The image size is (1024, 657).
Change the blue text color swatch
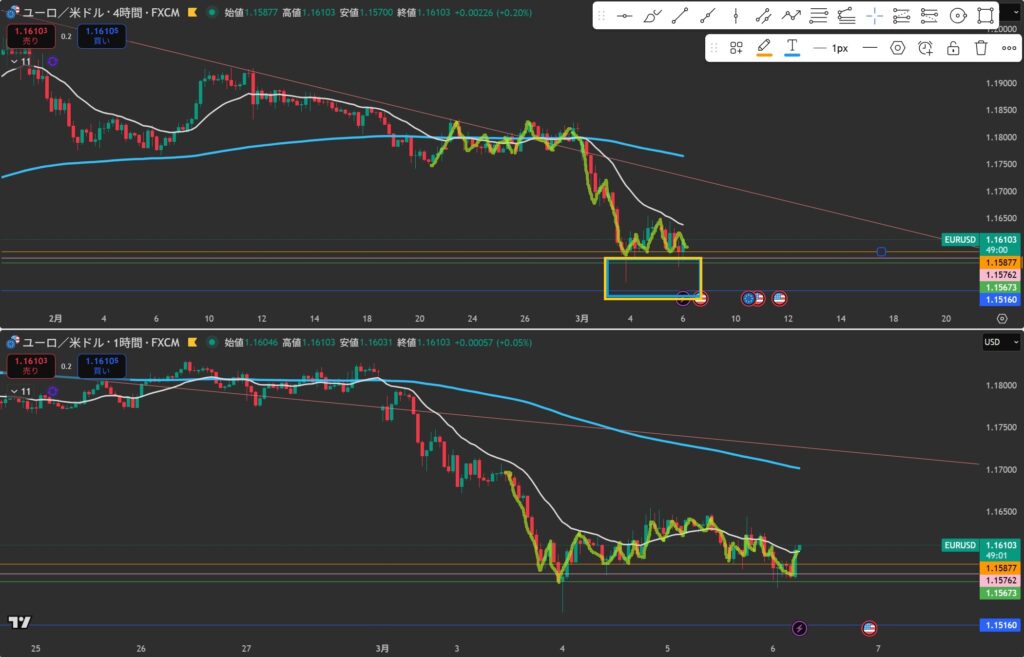pyautogui.click(x=791, y=47)
